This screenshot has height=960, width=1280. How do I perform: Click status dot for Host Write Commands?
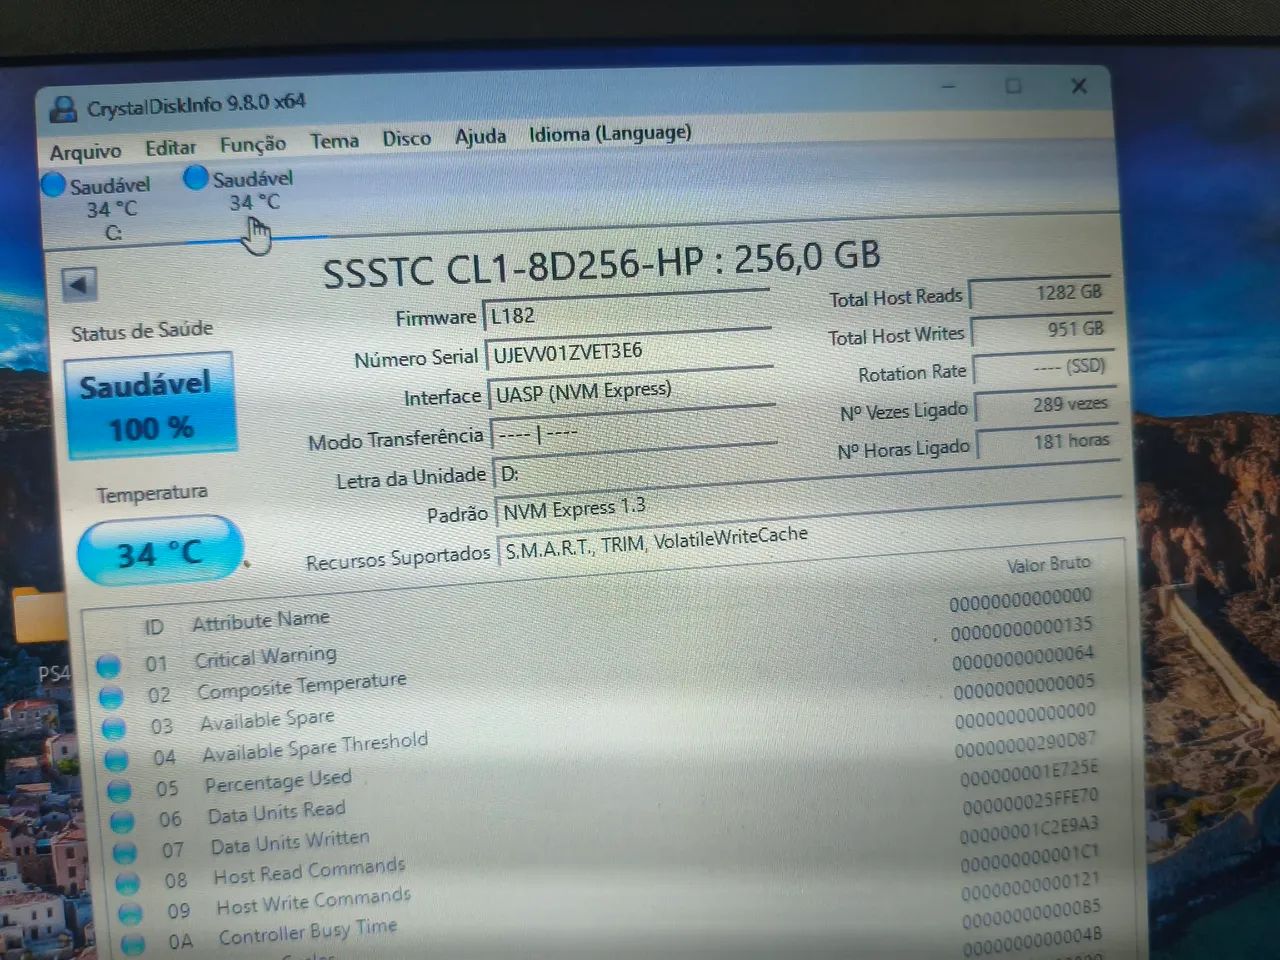(130, 914)
